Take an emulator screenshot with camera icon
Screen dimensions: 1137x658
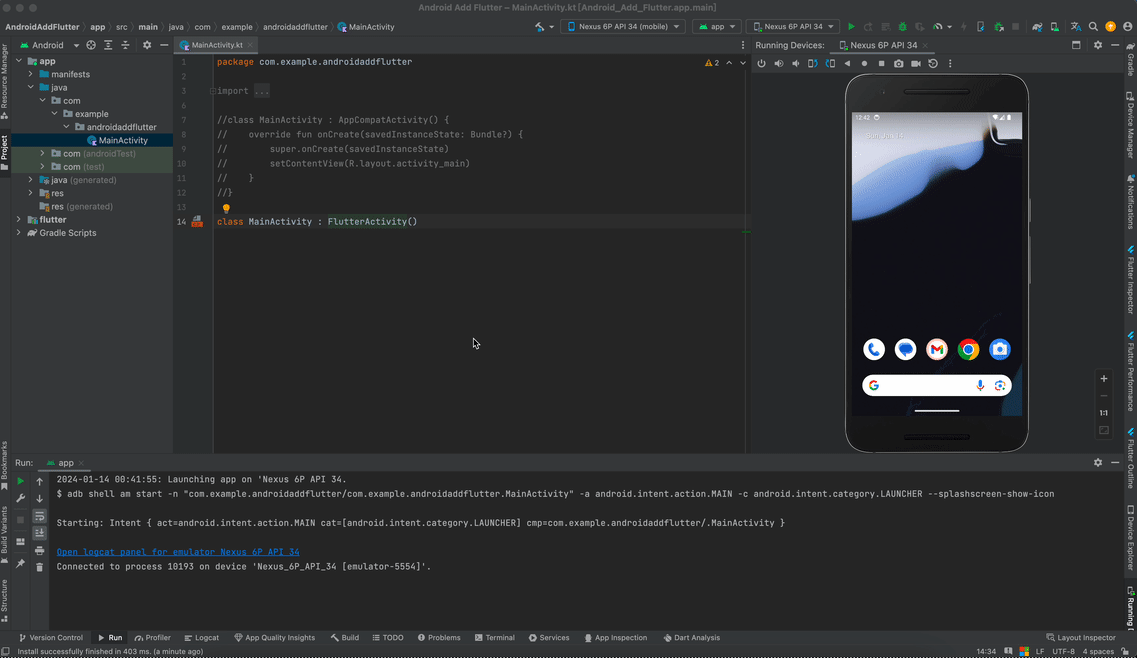[x=898, y=64]
